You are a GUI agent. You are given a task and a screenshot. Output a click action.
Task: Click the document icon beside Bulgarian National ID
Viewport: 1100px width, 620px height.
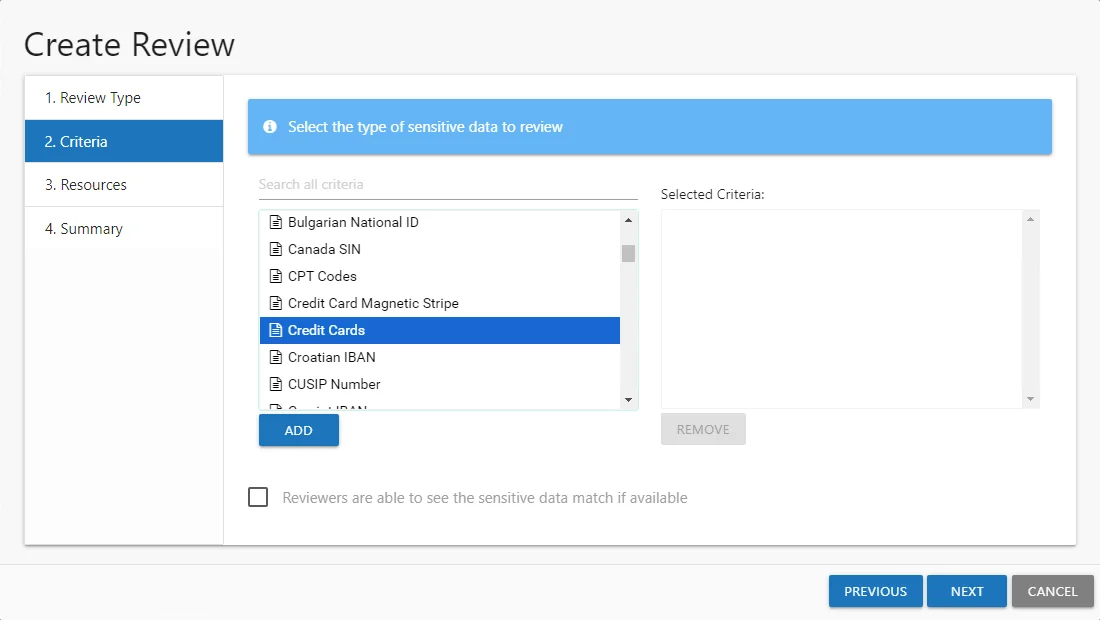tap(276, 222)
